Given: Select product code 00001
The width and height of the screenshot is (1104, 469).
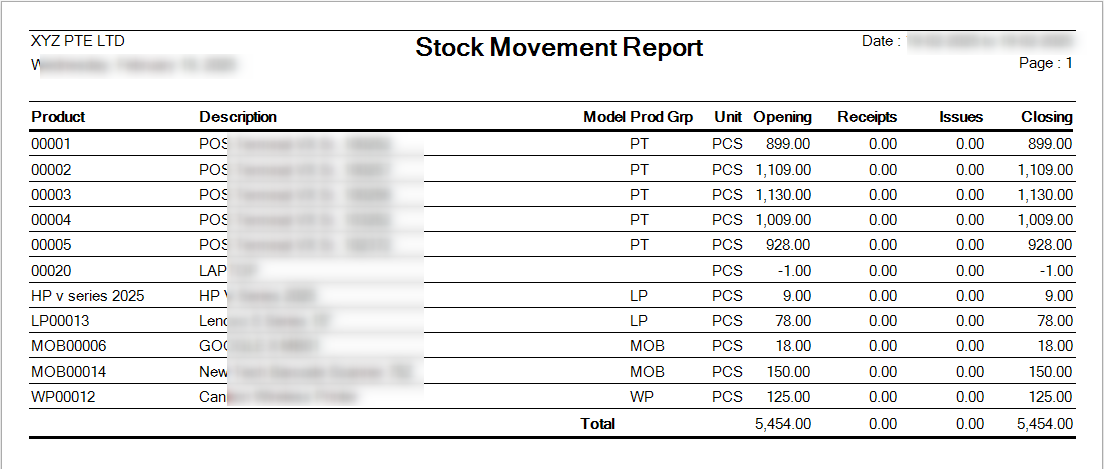Looking at the screenshot, I should [51, 144].
